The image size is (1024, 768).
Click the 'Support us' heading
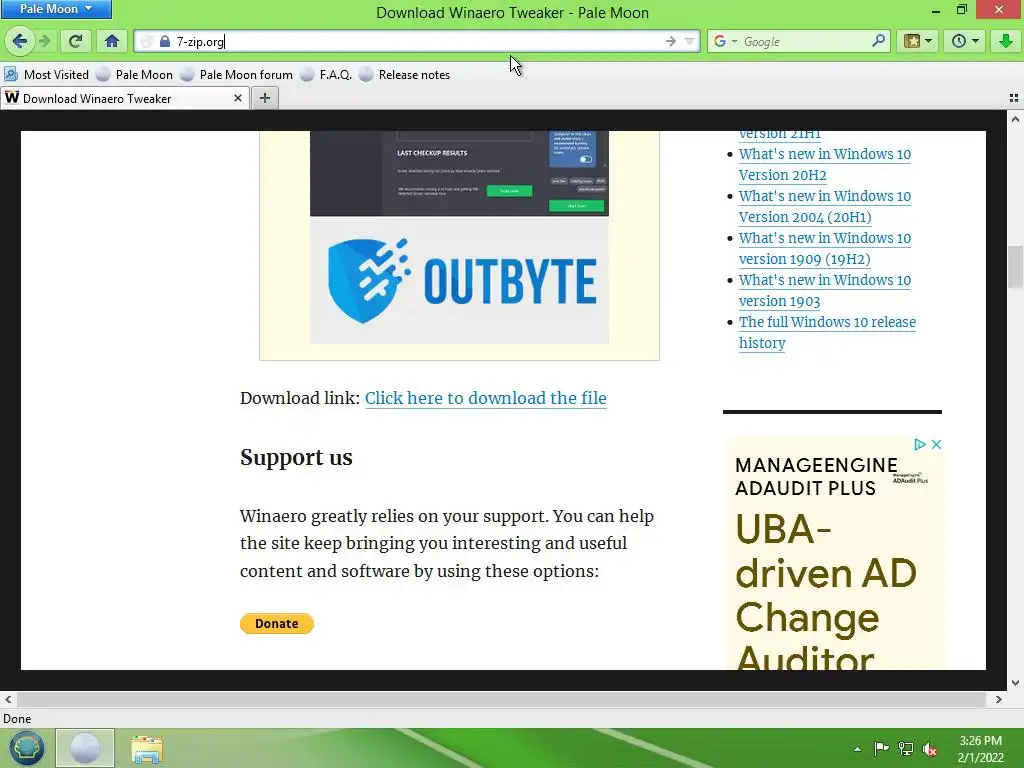tap(296, 457)
